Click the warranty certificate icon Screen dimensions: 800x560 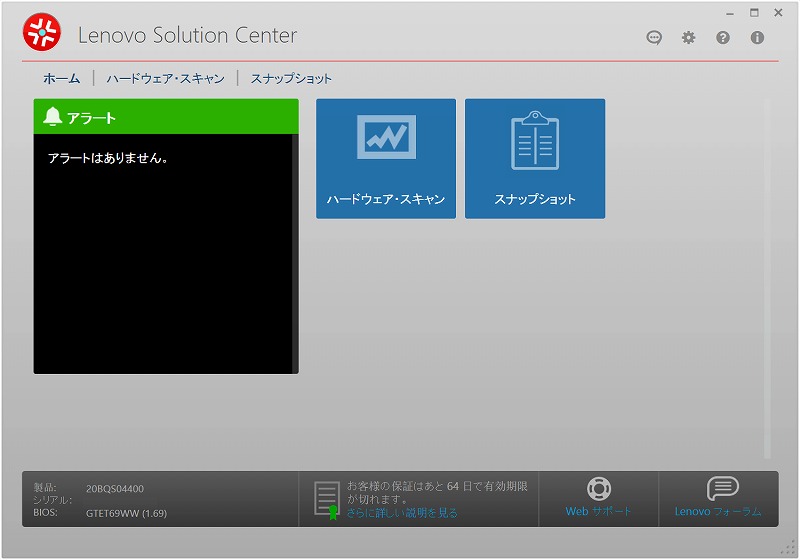point(327,500)
